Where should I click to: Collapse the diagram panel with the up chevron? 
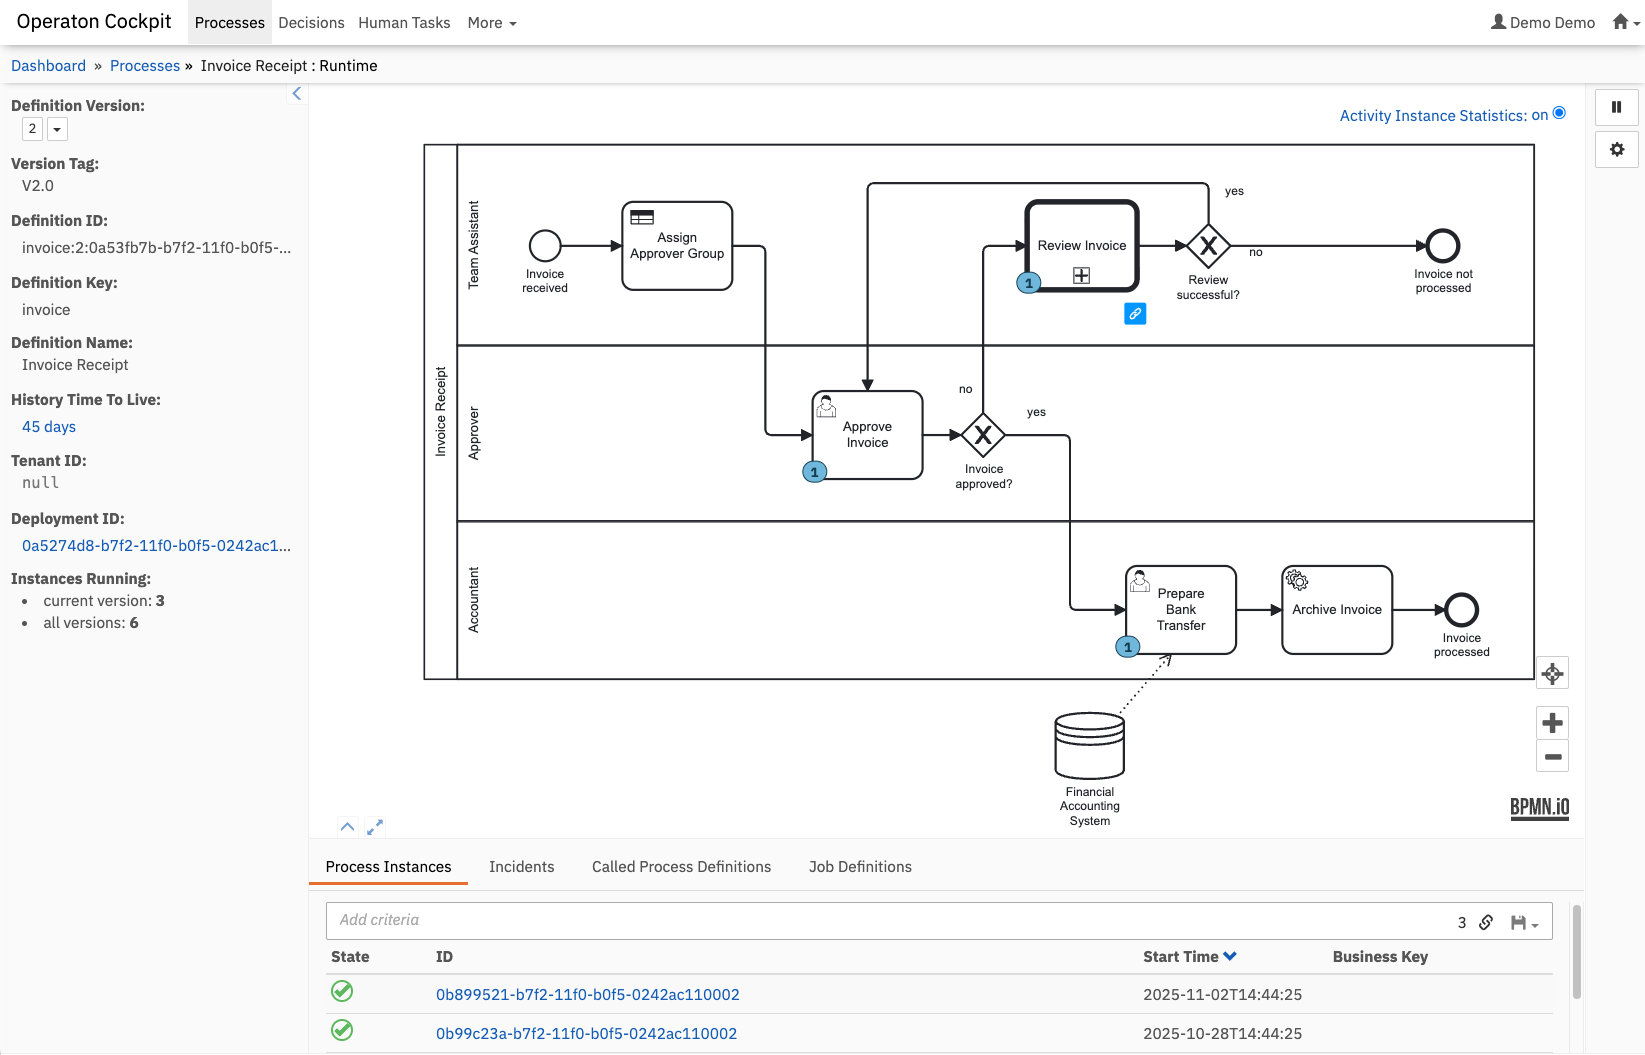(347, 827)
